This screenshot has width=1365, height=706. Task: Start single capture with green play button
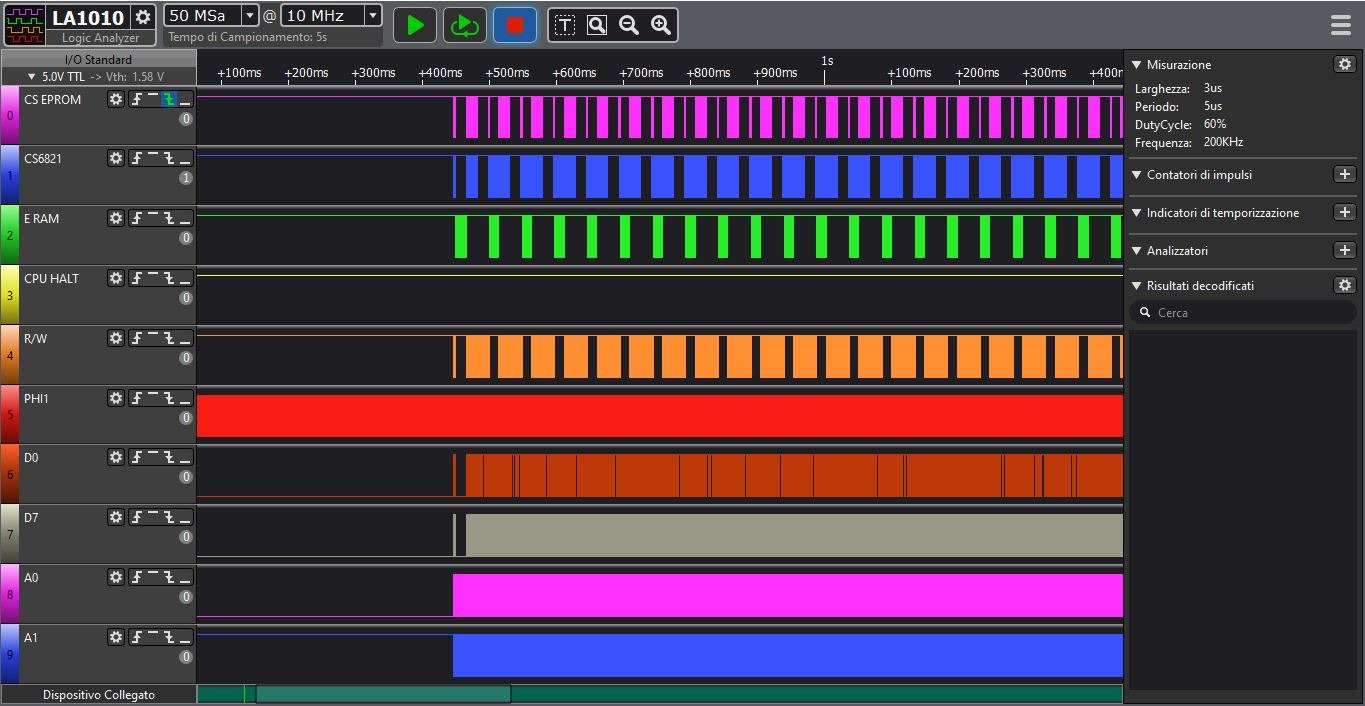(x=415, y=25)
